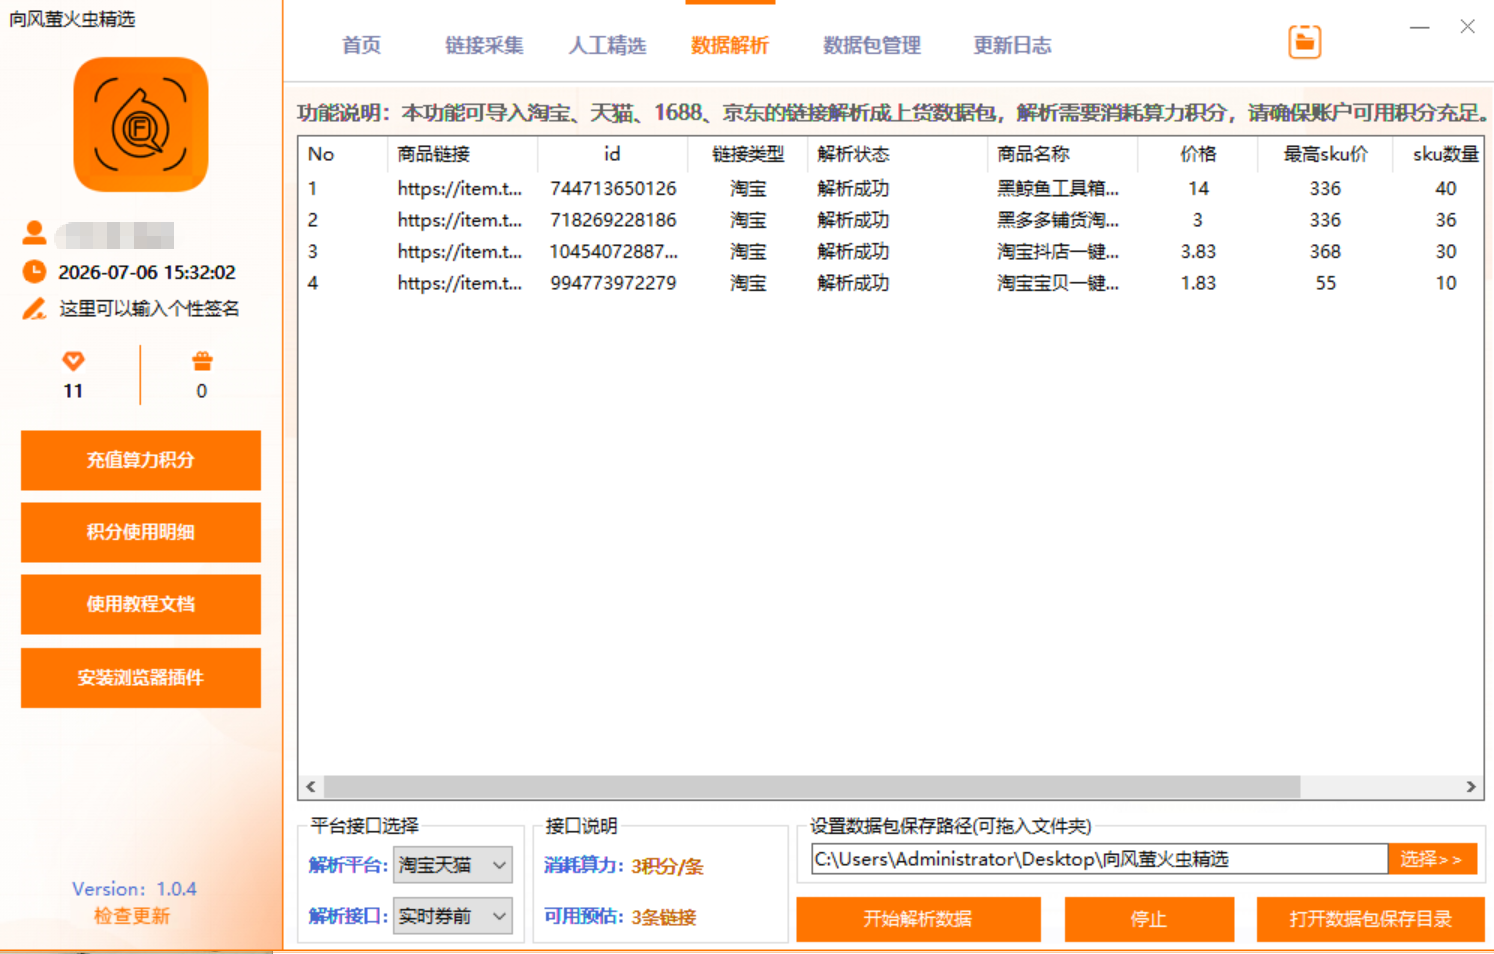Go to the 更新日志 tab

(x=1012, y=45)
